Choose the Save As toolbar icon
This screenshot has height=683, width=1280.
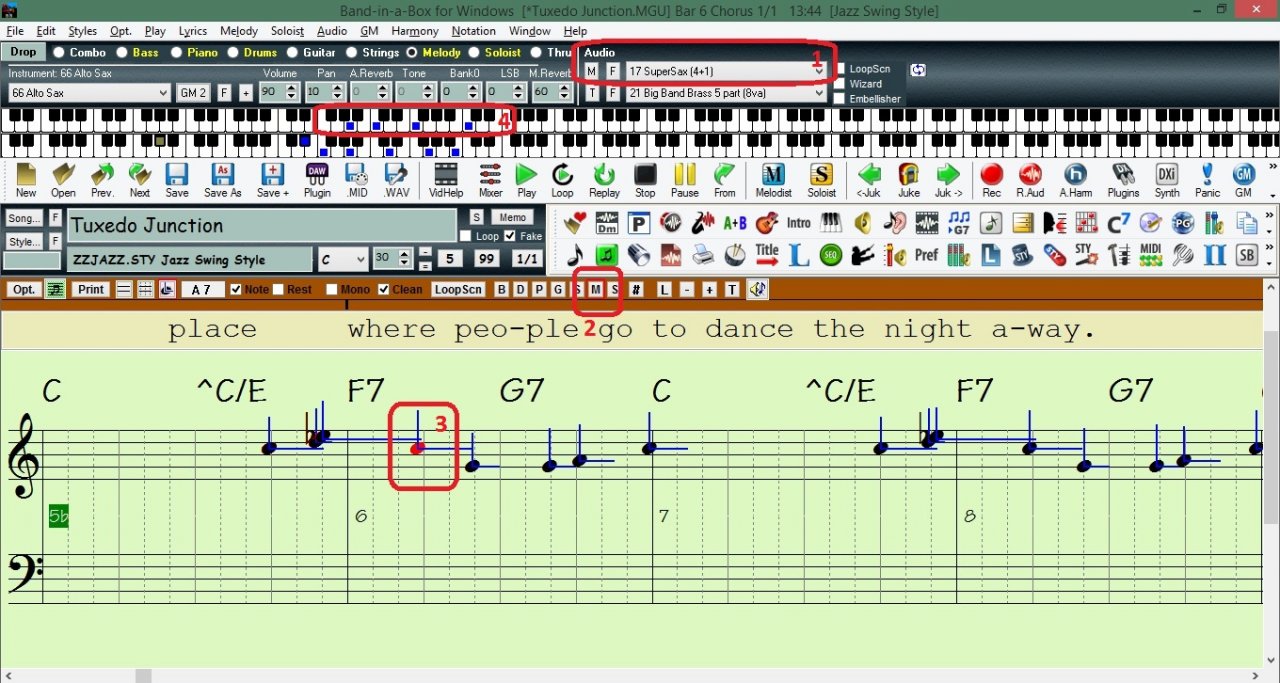(x=222, y=180)
